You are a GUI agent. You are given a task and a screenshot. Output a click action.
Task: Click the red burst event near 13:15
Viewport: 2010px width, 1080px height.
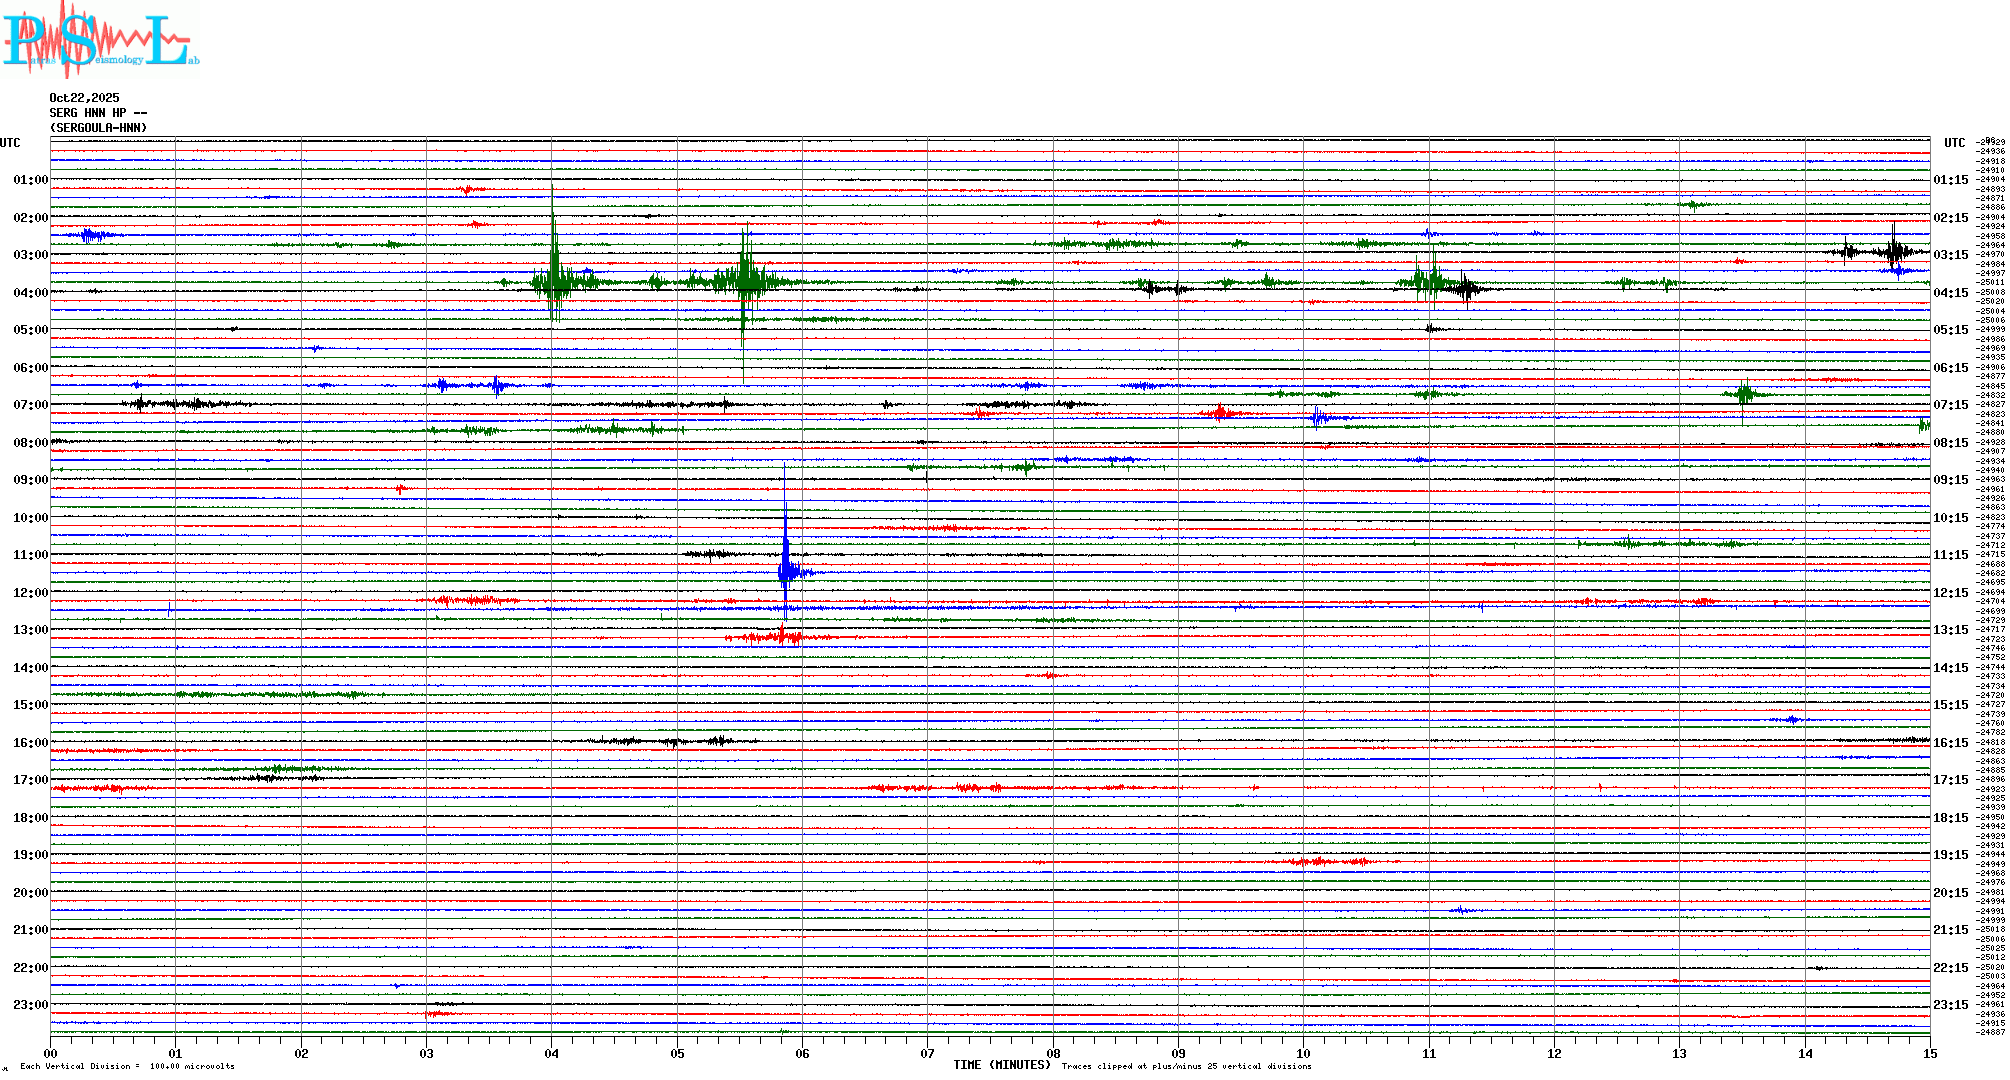[782, 636]
